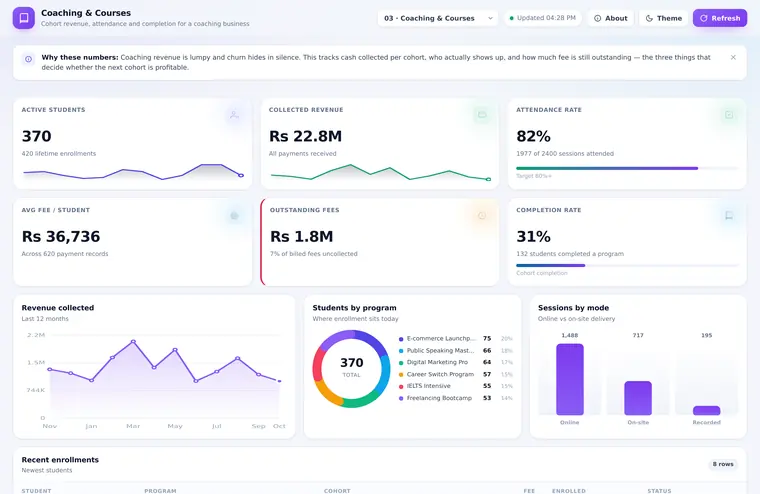
Task: Click the Collected Revenue card icon
Action: pos(482,115)
